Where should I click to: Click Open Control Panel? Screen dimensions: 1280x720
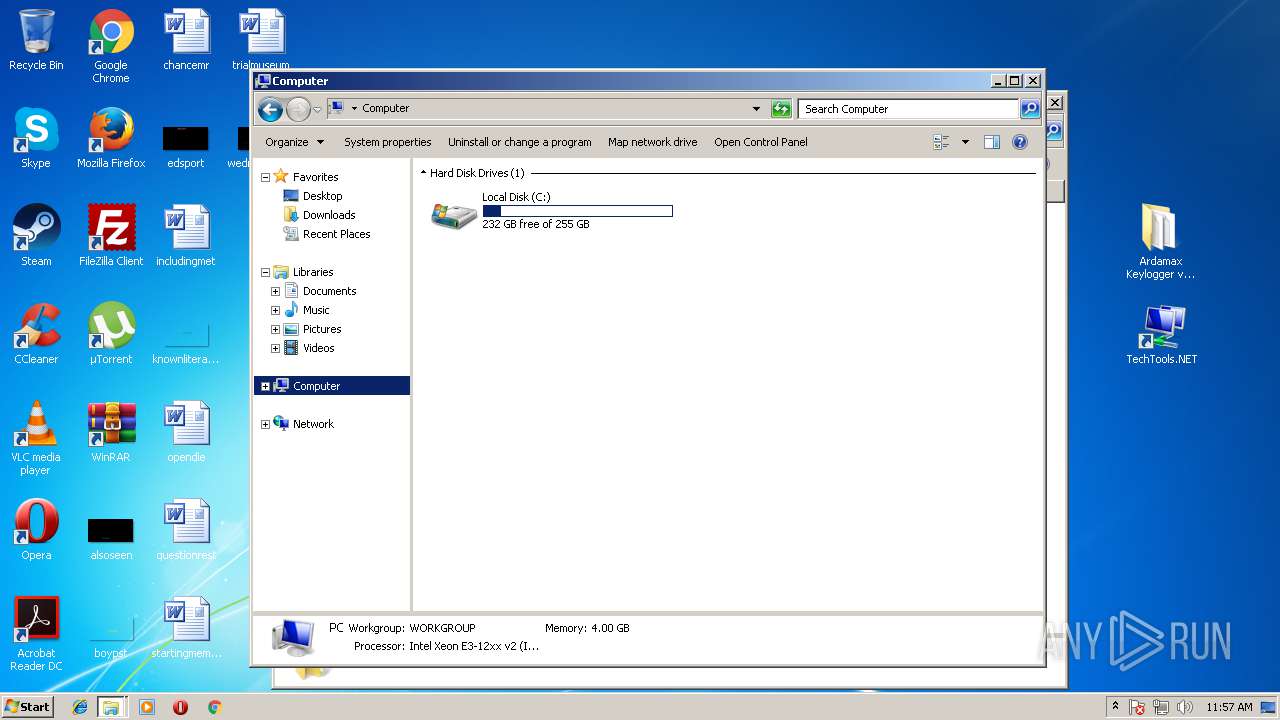pos(761,142)
